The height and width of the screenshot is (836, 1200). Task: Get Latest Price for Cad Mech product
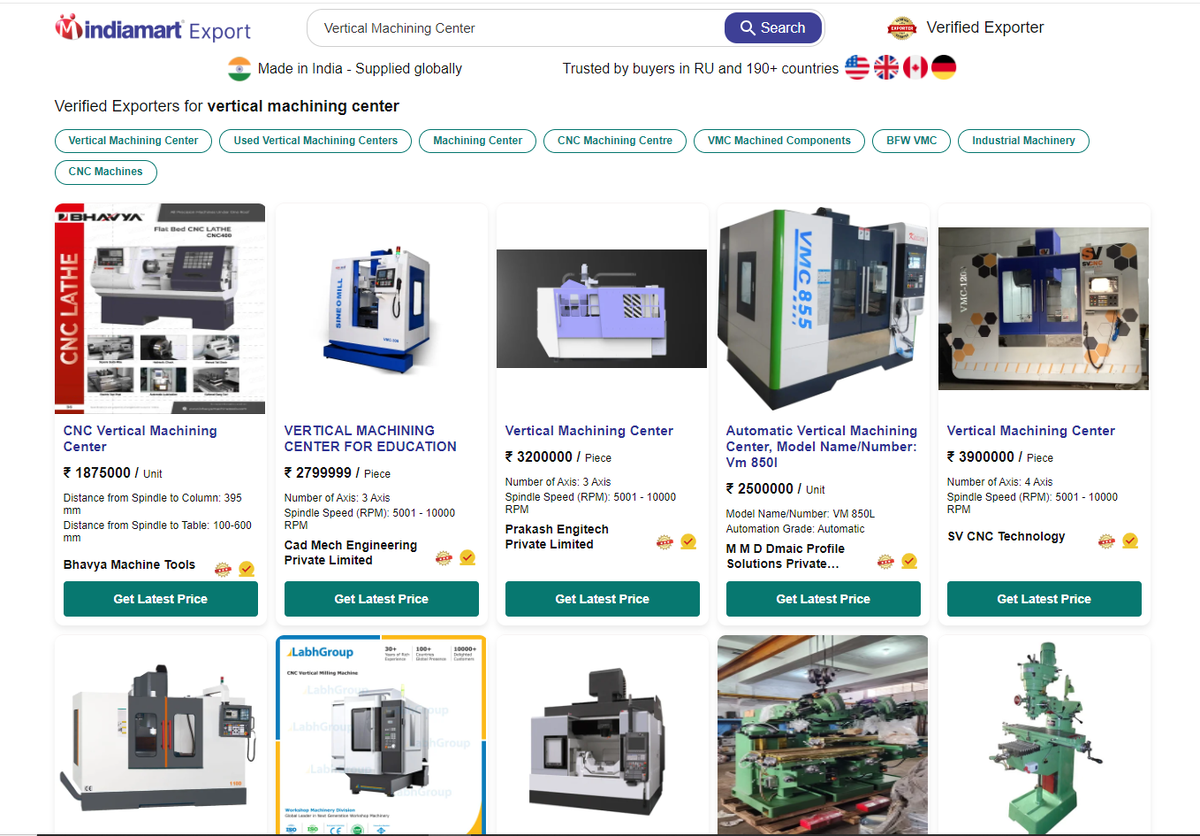click(381, 599)
